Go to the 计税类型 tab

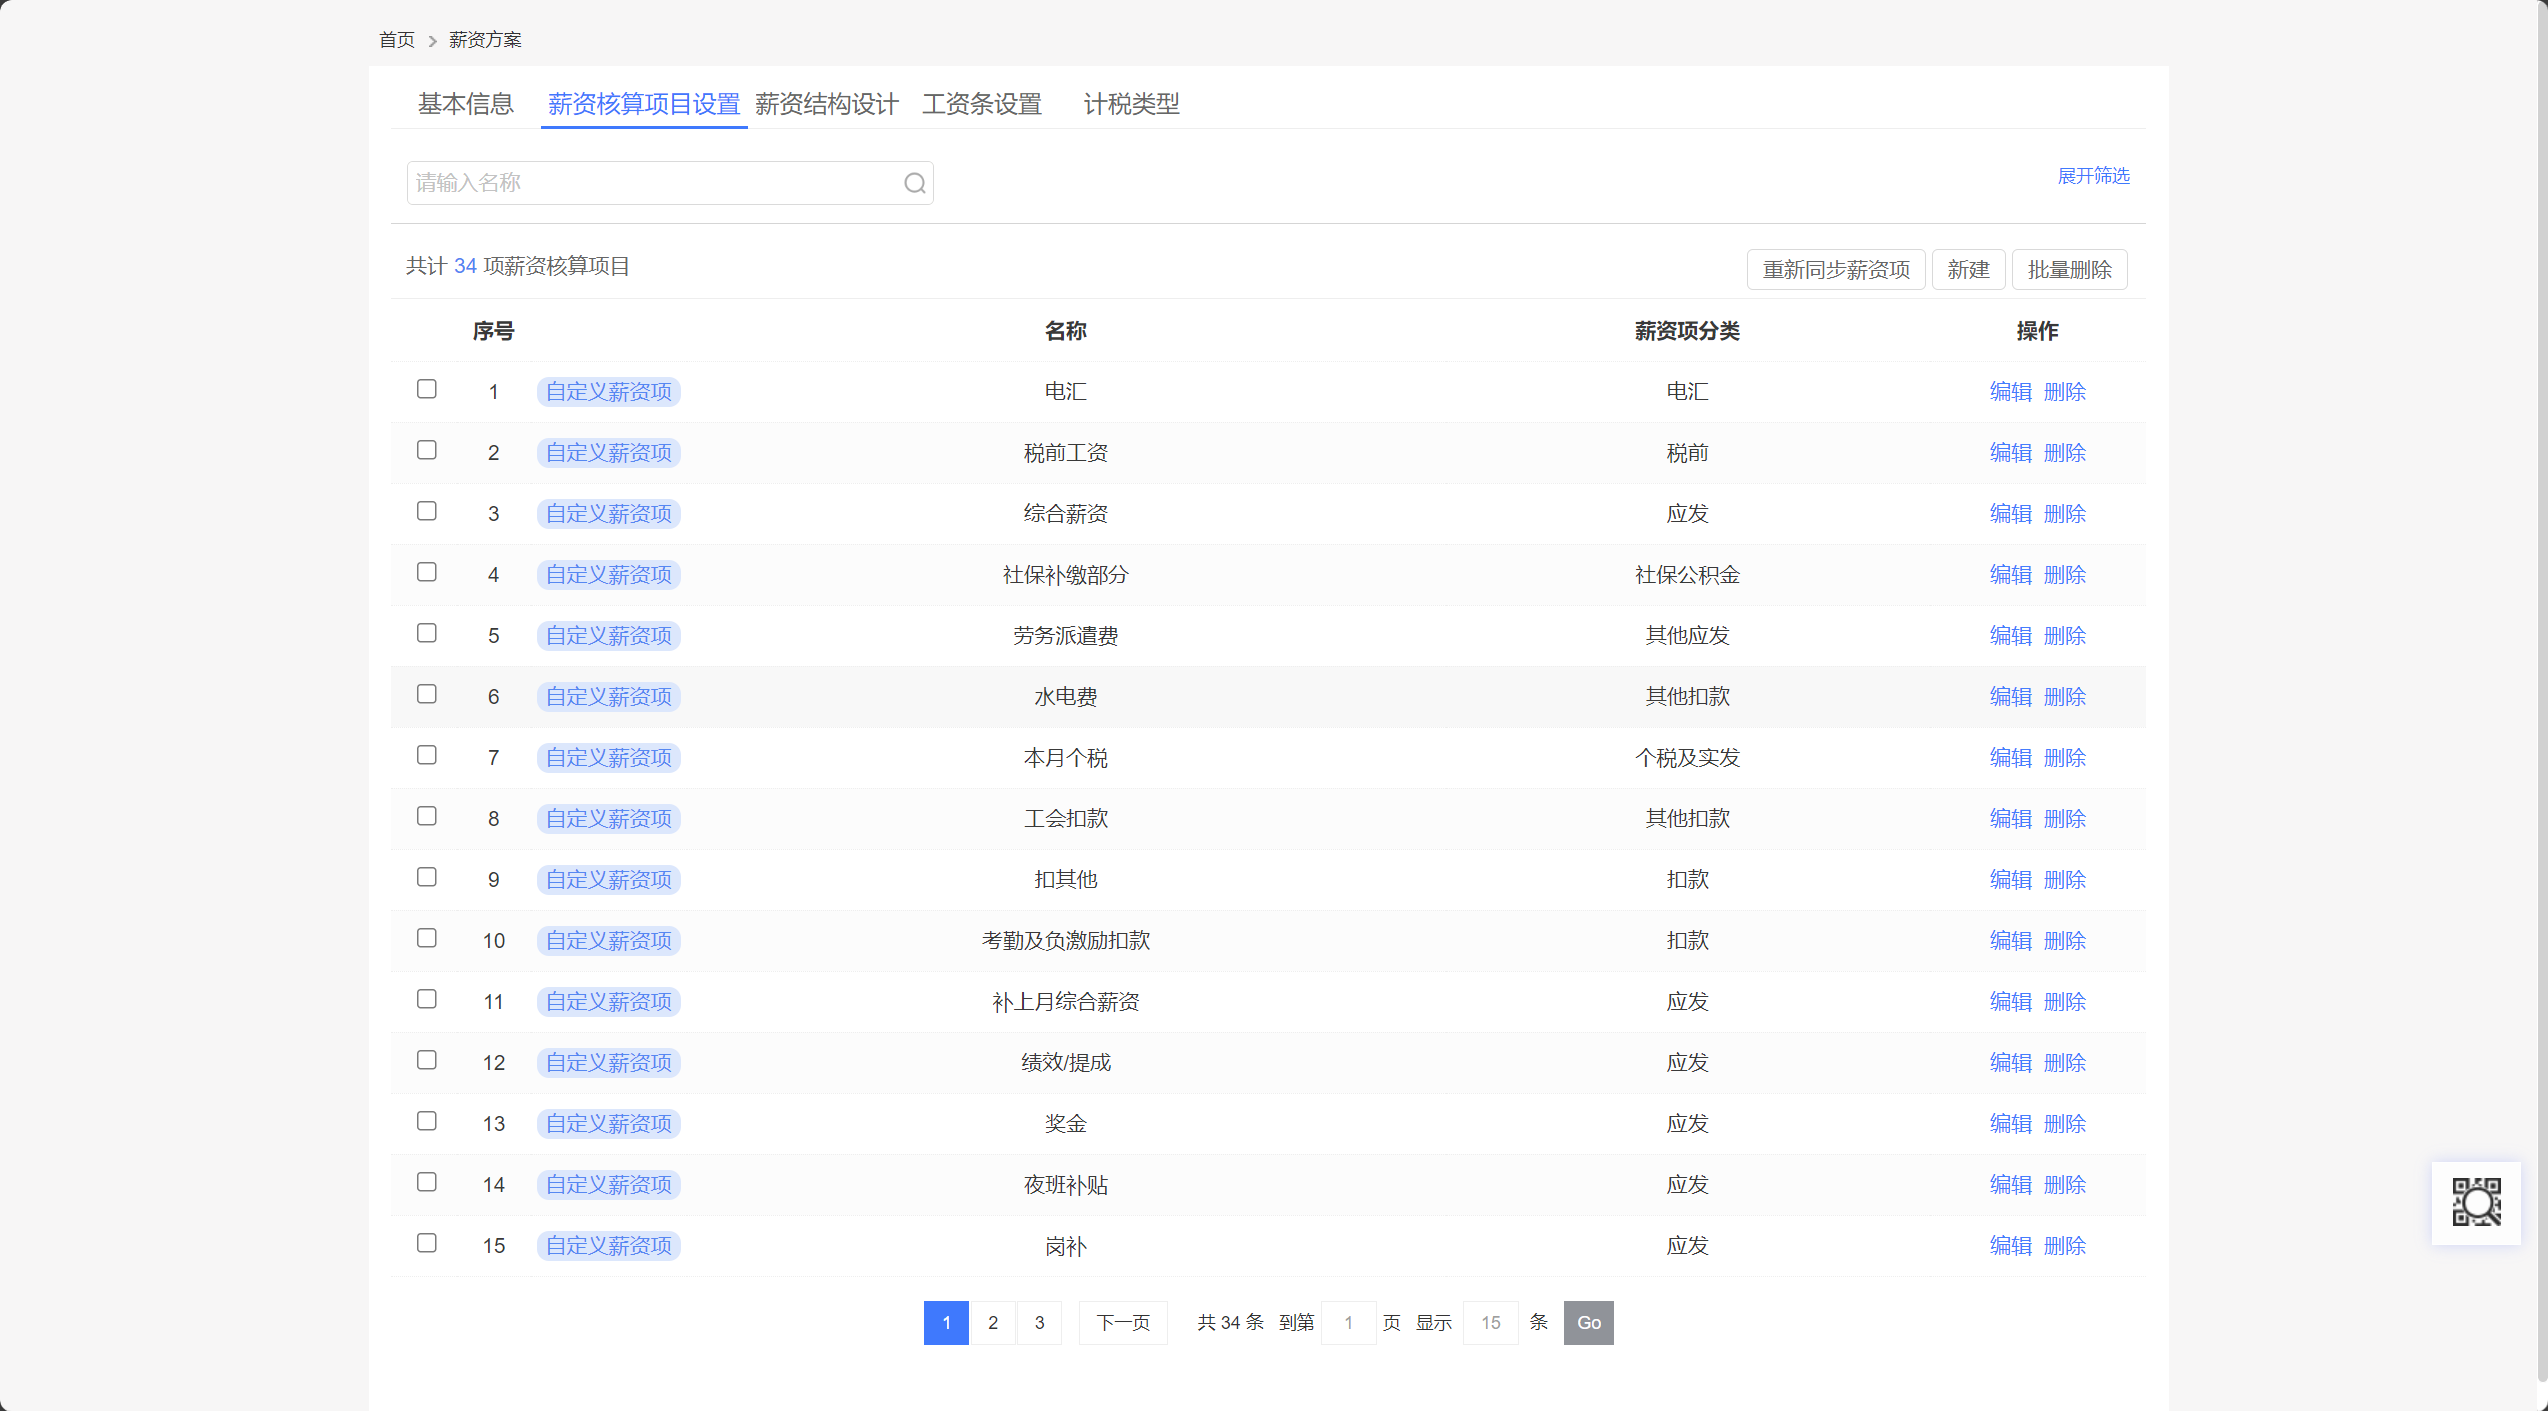coord(1131,104)
